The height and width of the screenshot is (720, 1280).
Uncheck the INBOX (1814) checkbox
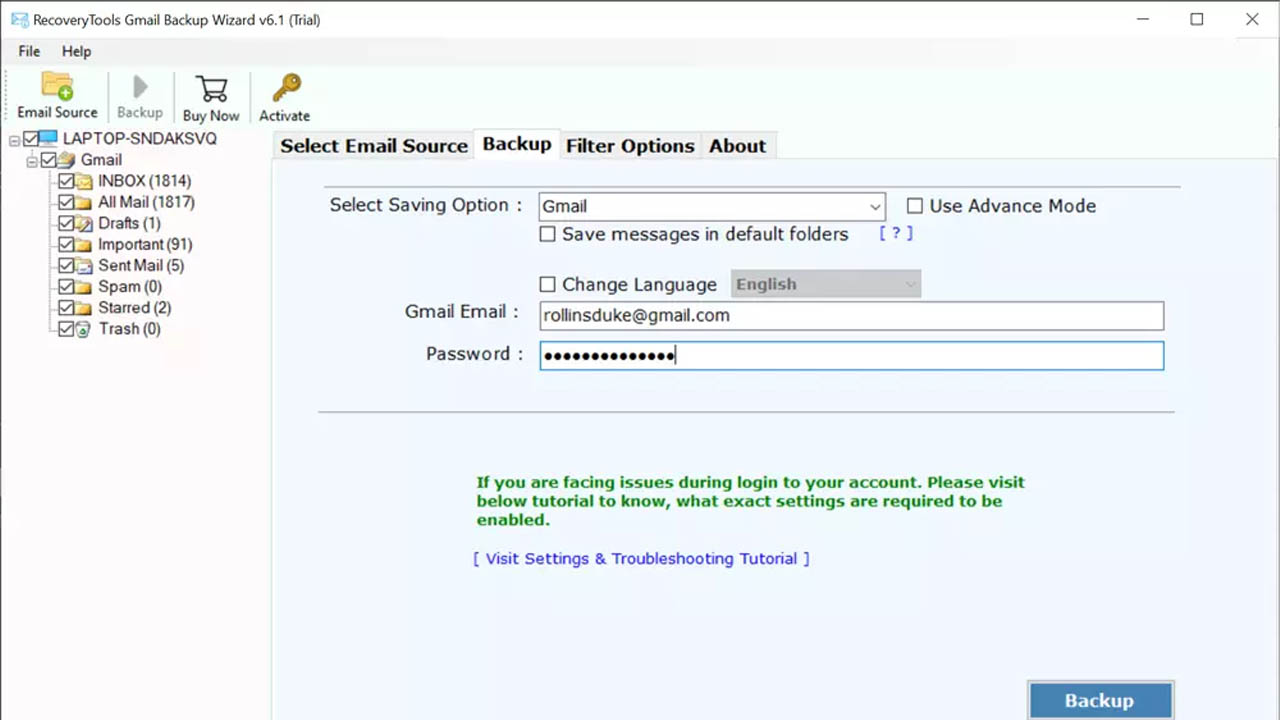tap(66, 181)
